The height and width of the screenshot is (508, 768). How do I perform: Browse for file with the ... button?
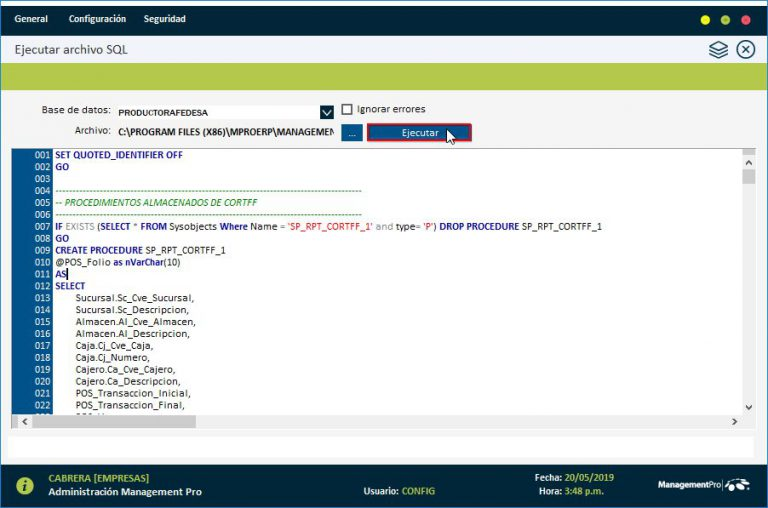352,133
